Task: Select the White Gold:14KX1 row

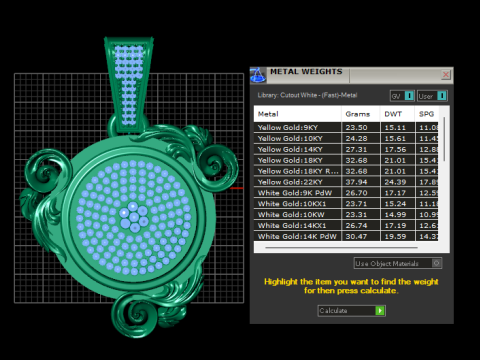Action: (346, 226)
